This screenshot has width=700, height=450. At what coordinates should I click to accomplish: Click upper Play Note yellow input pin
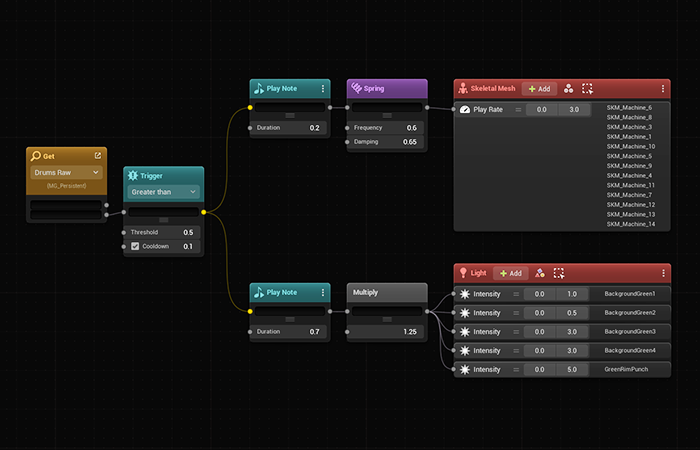coord(250,108)
